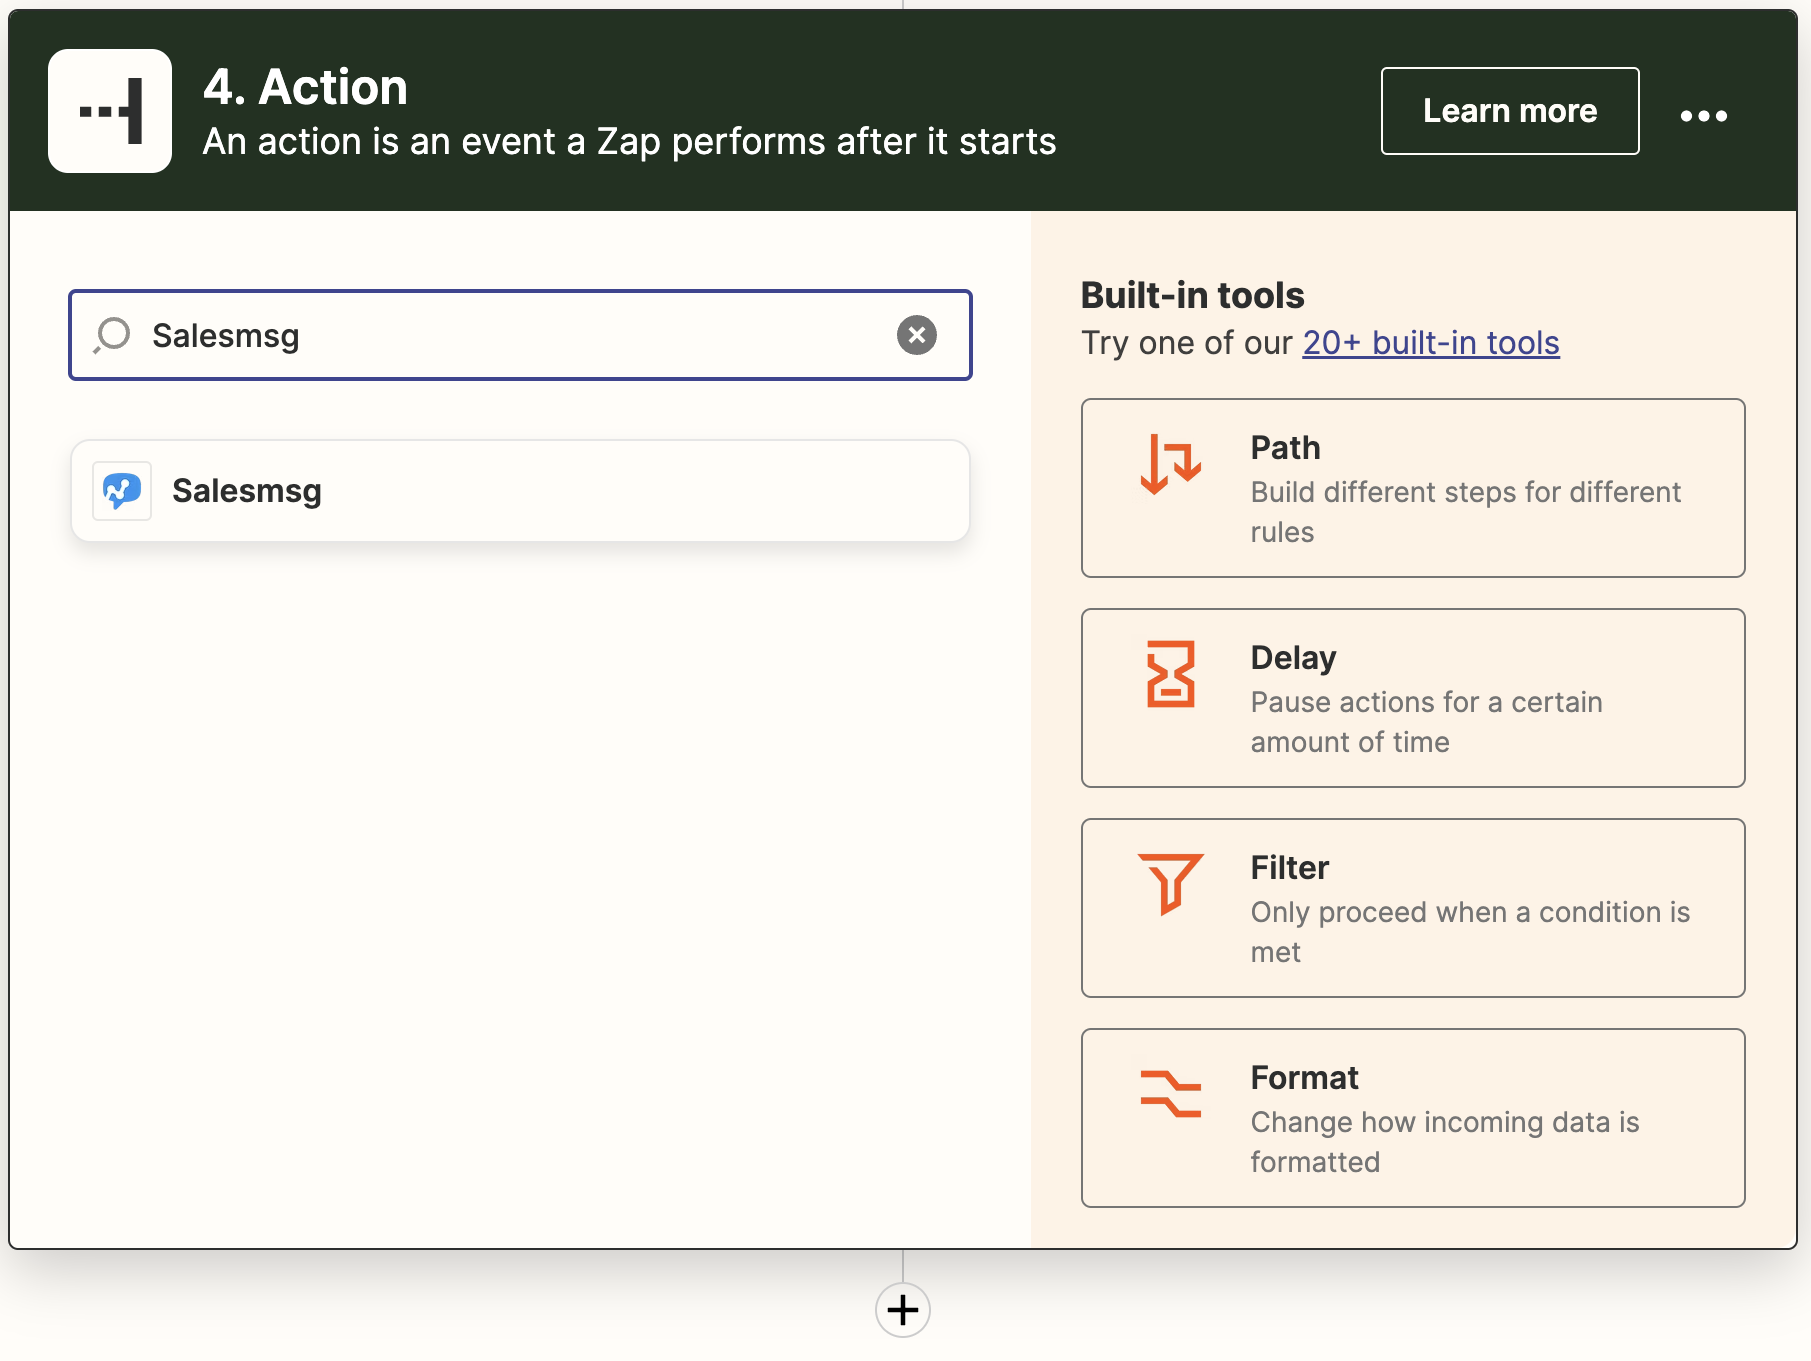Click the search magnifier icon

click(x=112, y=335)
